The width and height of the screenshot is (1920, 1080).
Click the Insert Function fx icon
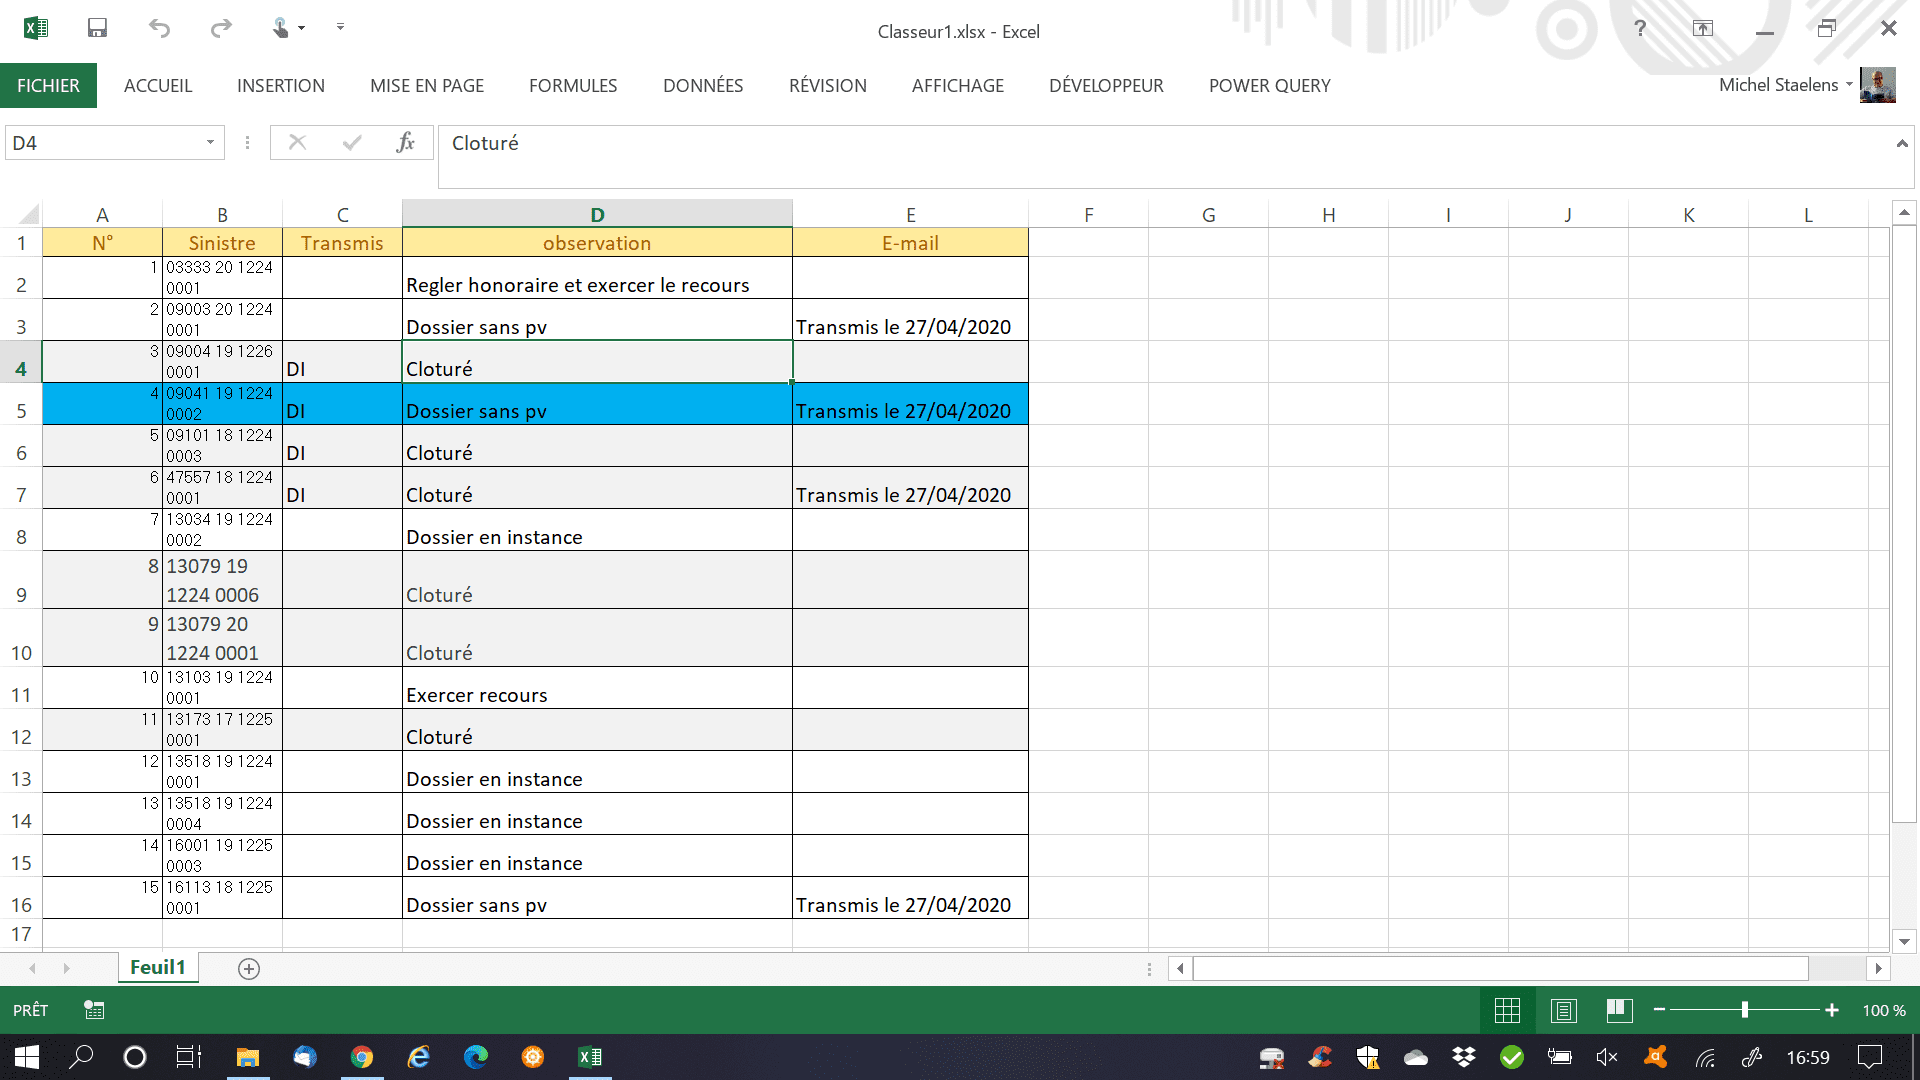pos(405,143)
